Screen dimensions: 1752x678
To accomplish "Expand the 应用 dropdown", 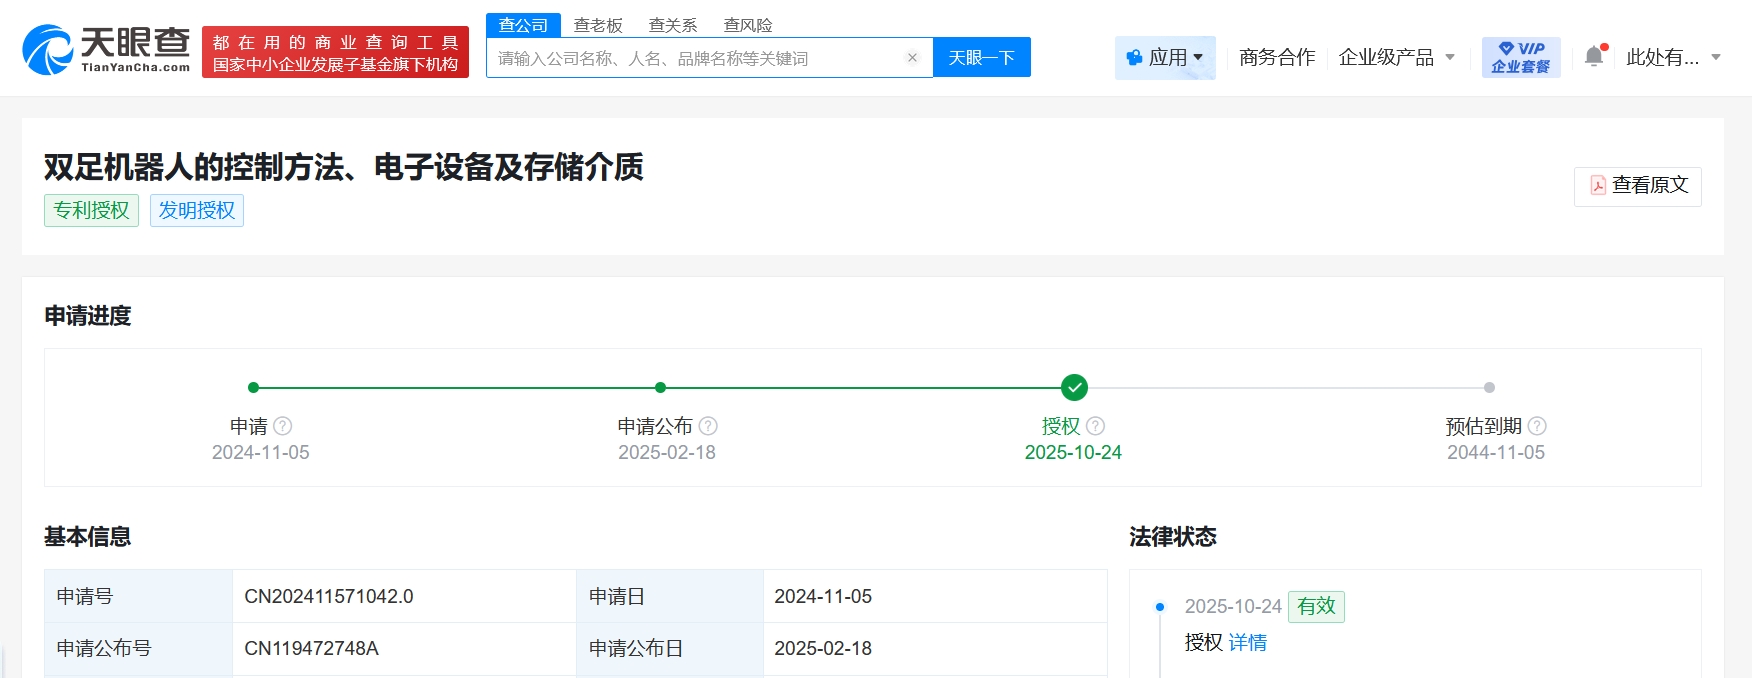I will pos(1165,58).
